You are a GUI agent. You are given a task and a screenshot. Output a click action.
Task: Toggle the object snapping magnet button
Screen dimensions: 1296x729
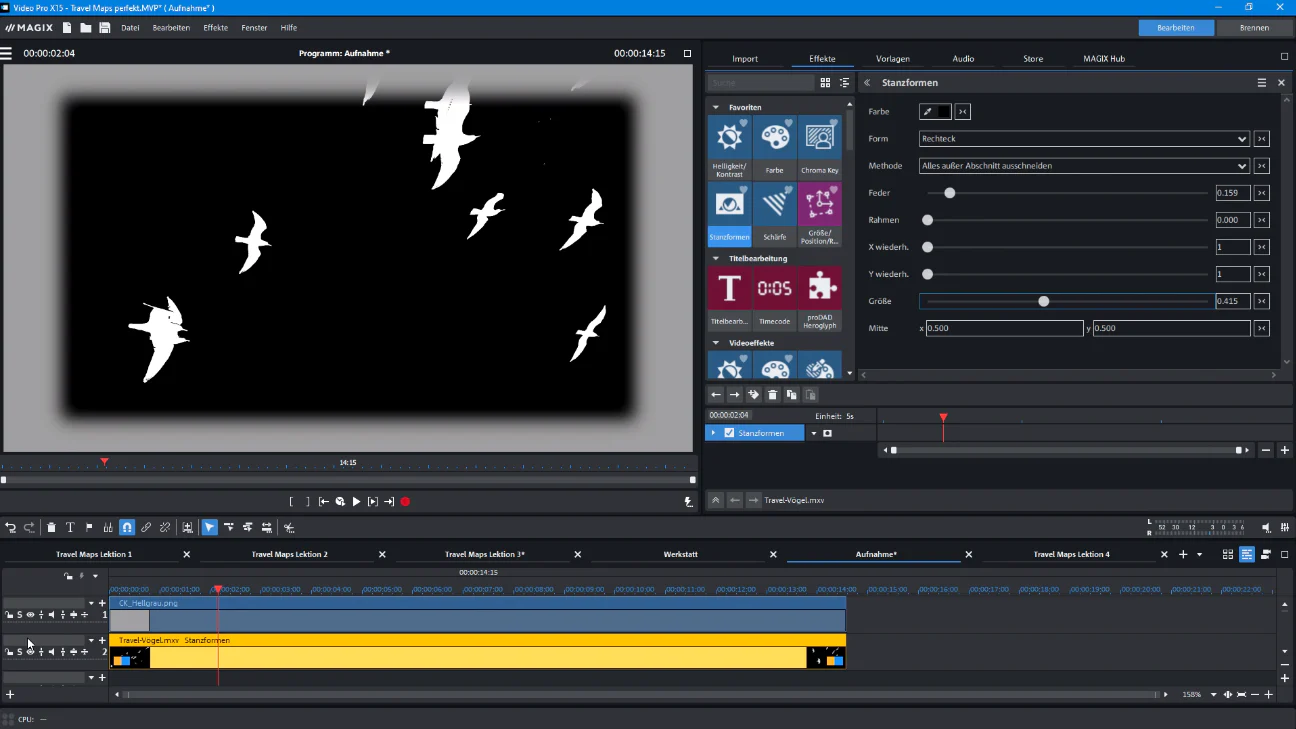pos(127,527)
